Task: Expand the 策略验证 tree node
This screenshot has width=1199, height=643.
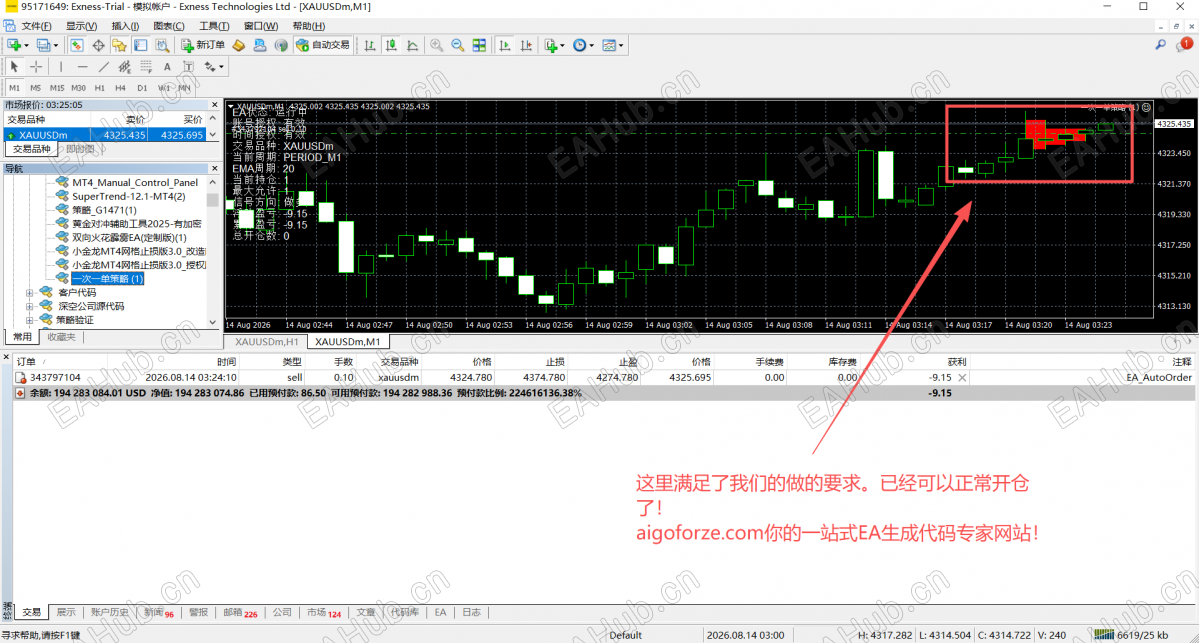Action: click(x=30, y=320)
